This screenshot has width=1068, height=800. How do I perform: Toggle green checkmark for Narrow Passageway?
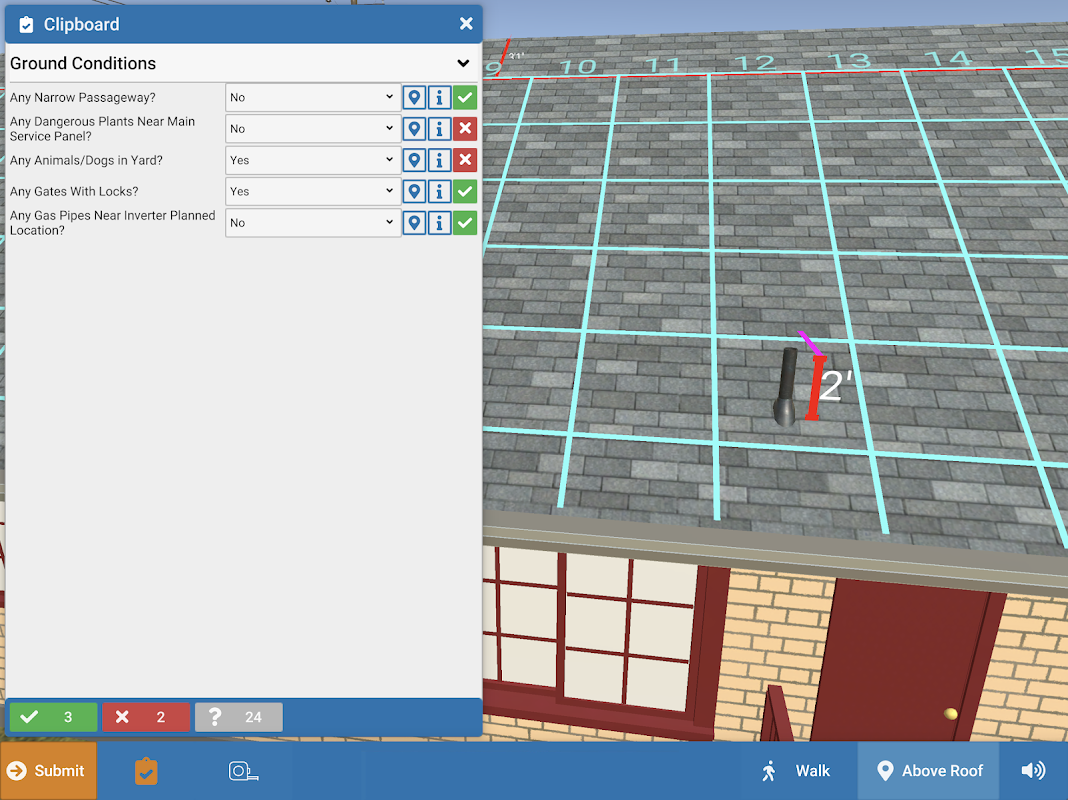point(465,97)
